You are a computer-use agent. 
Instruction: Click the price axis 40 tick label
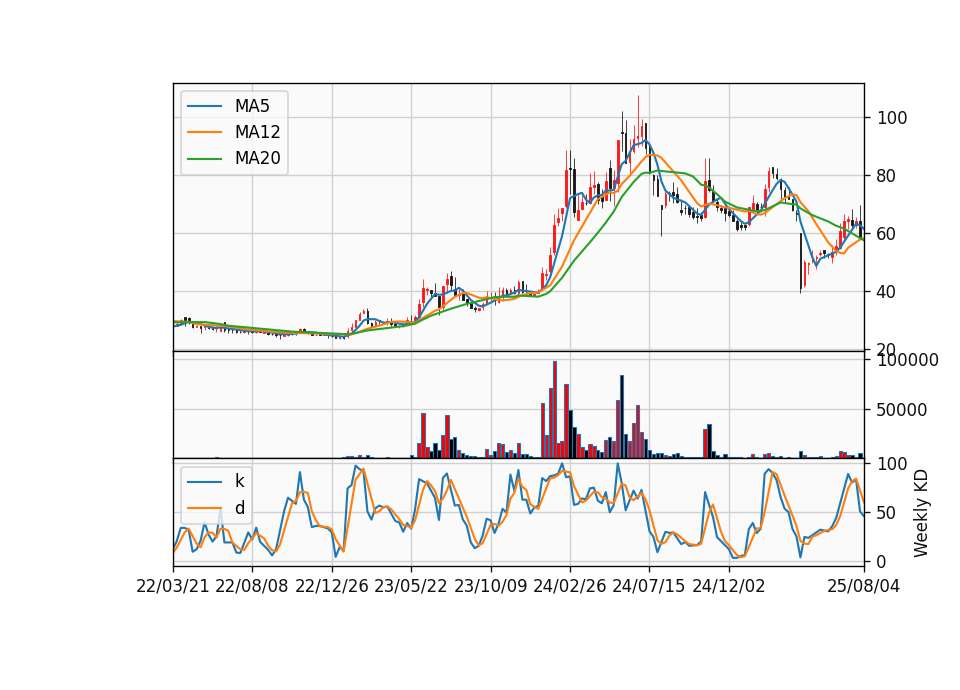[x=886, y=292]
